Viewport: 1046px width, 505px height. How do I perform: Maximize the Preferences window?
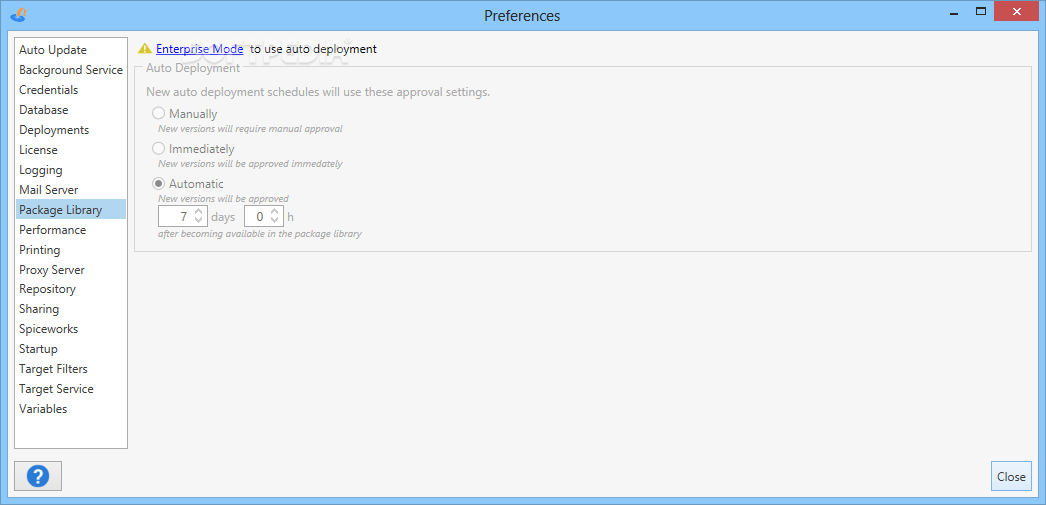980,11
